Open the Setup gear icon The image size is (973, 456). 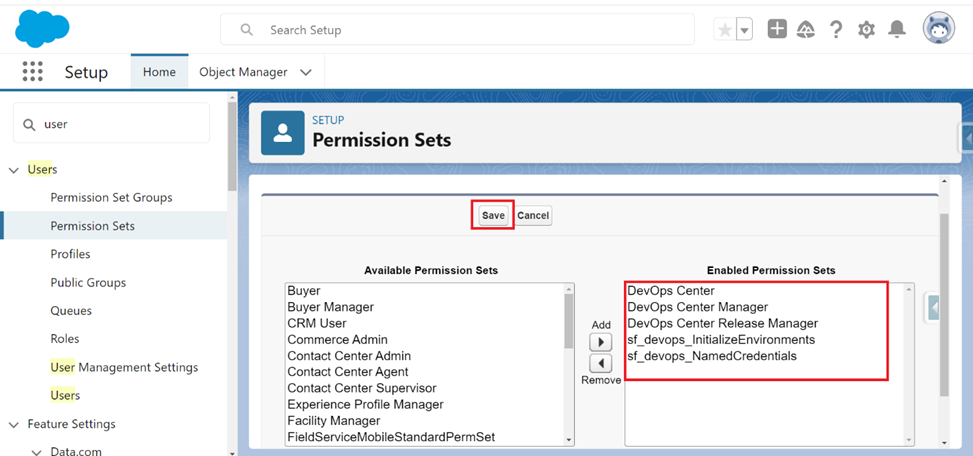pos(866,29)
